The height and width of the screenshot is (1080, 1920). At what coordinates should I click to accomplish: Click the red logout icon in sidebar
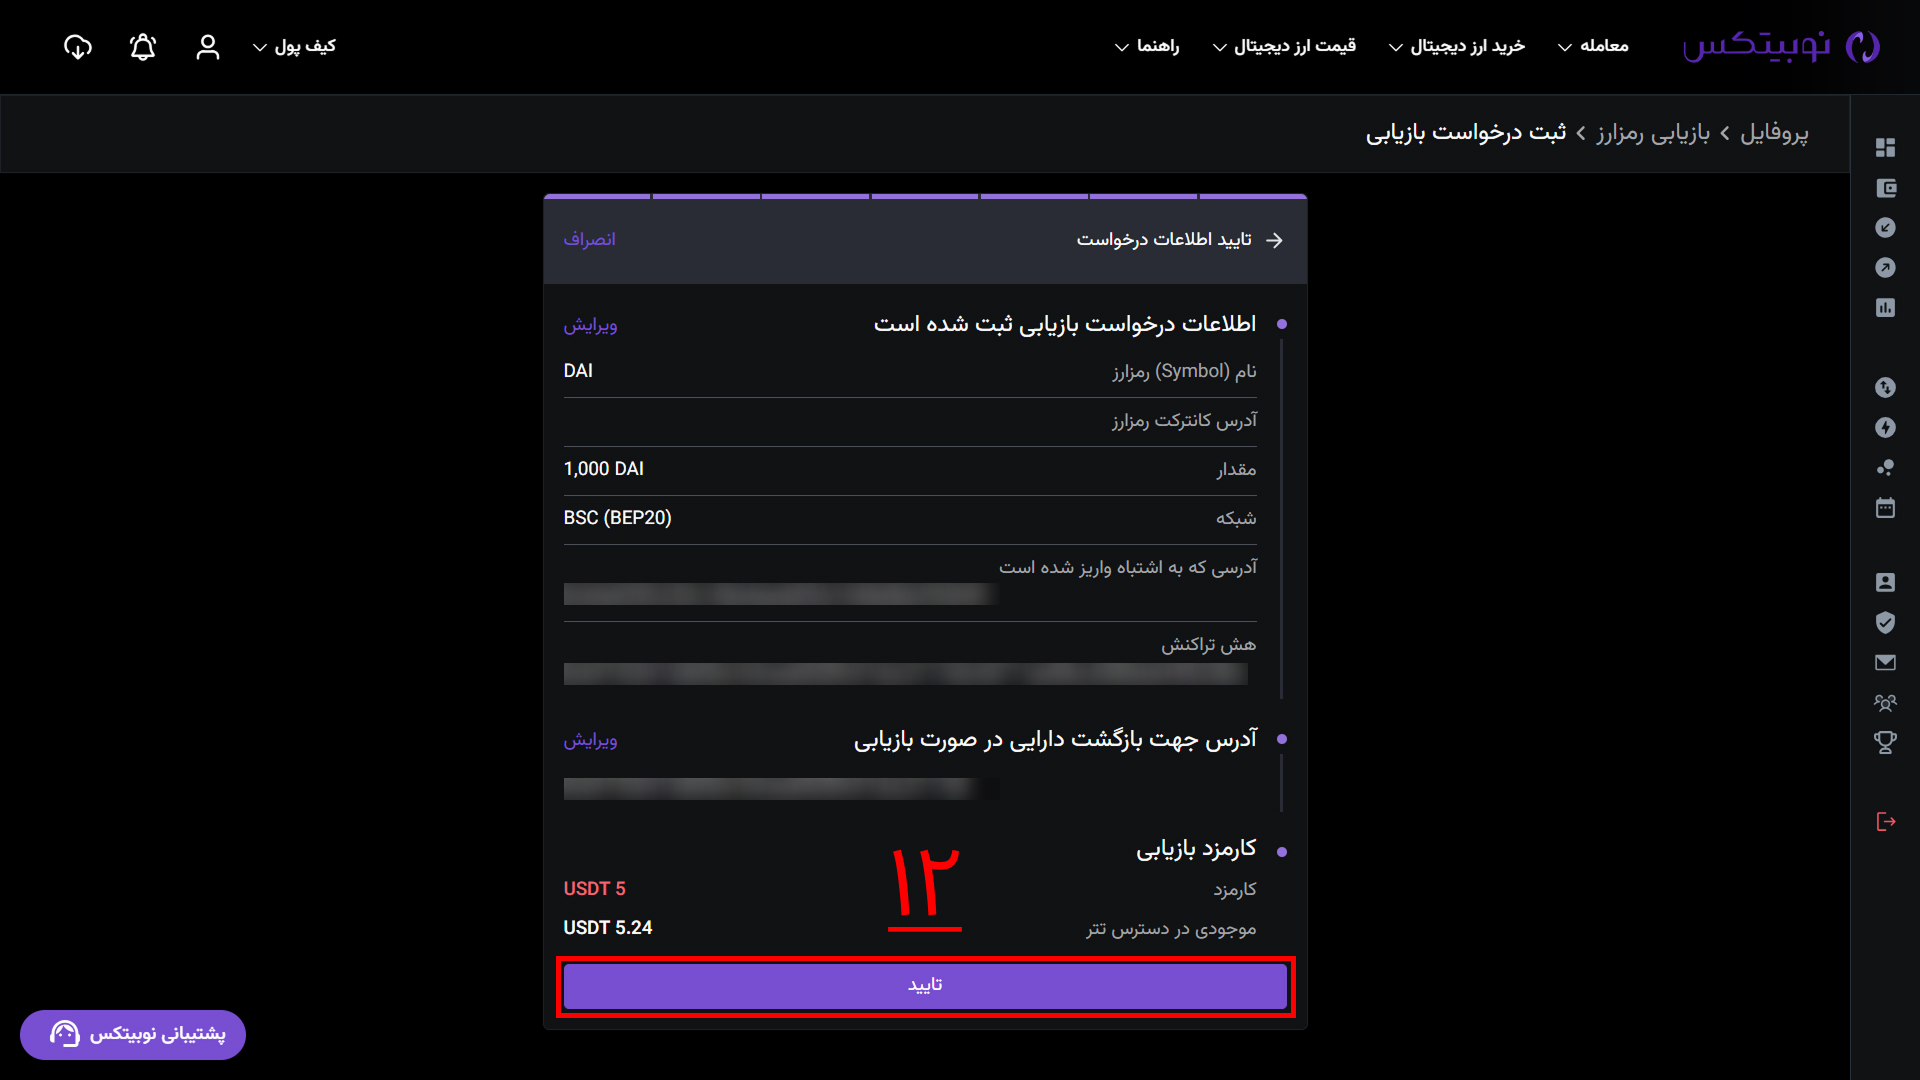pos(1886,821)
